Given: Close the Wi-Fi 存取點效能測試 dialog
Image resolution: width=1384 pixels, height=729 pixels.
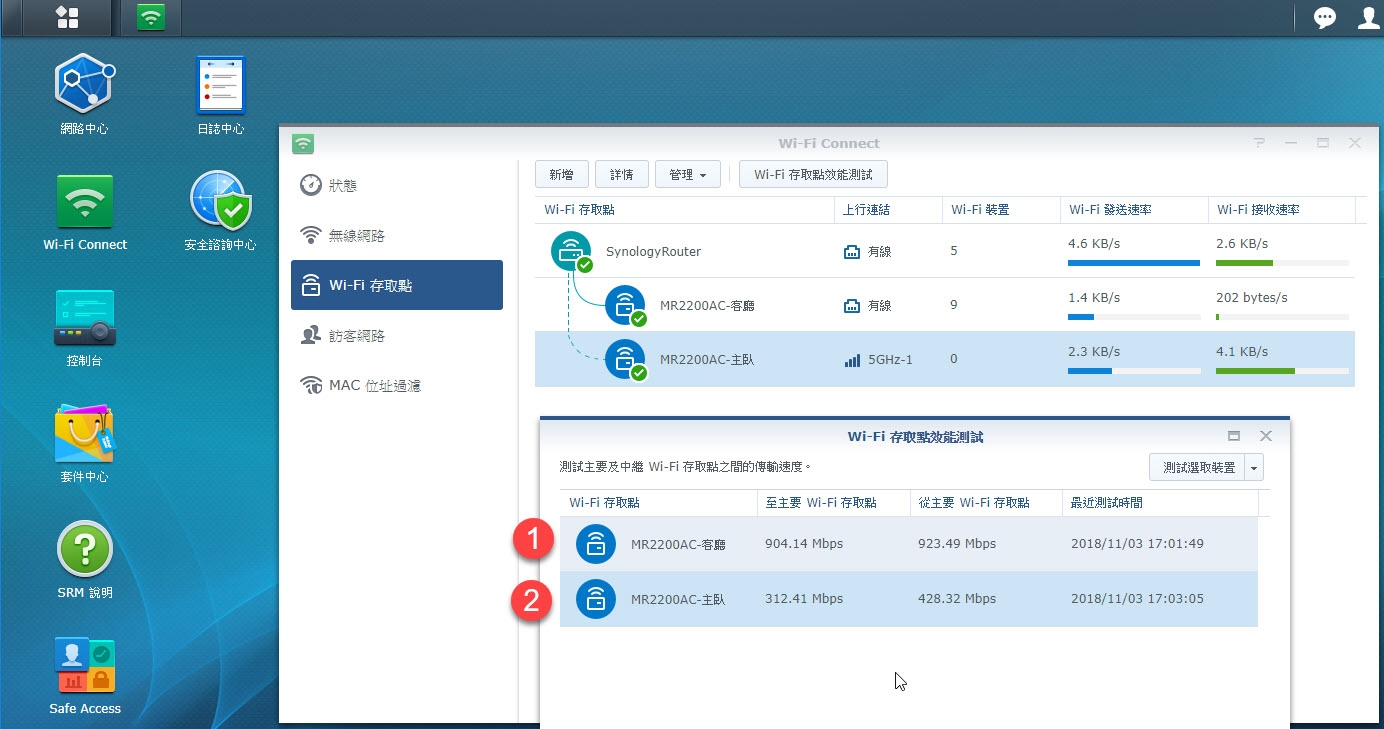Looking at the screenshot, I should coord(1266,436).
